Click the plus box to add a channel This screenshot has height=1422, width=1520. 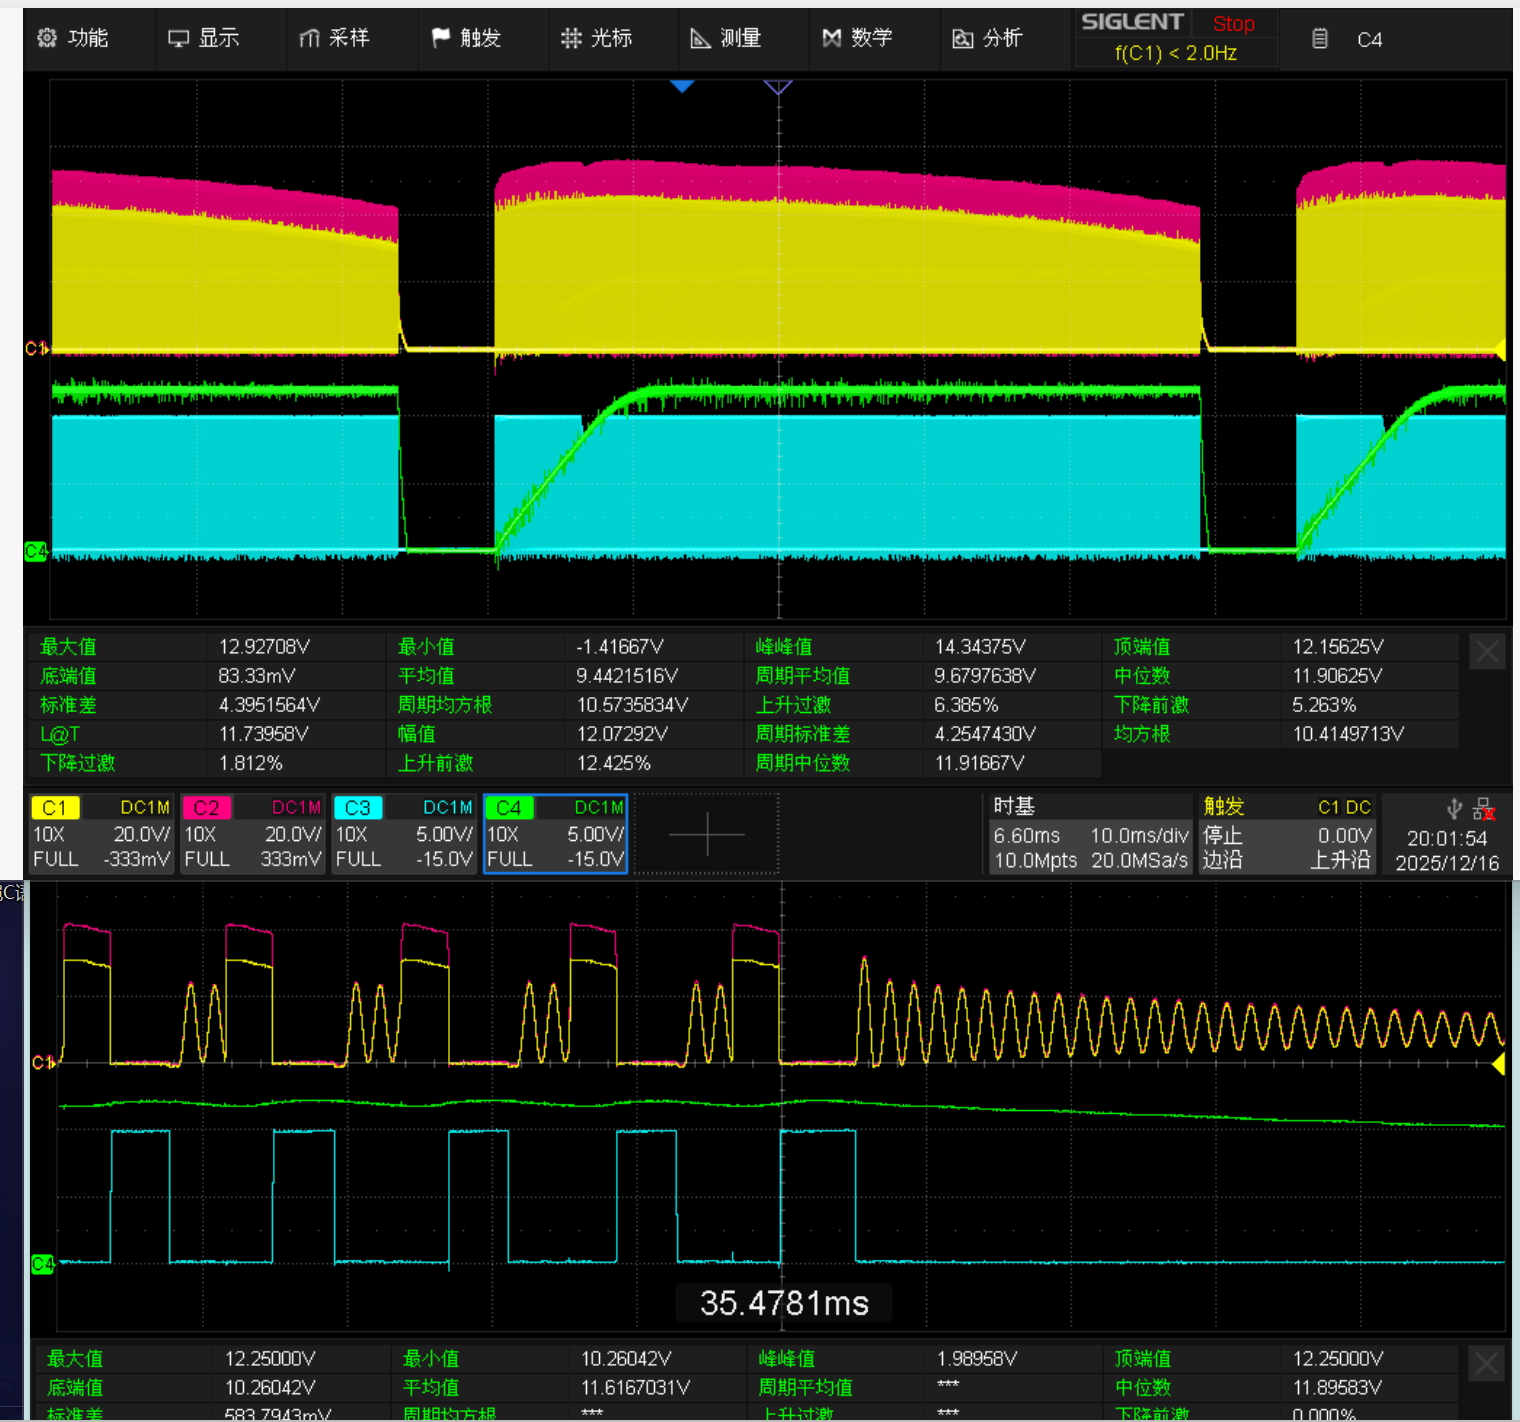pyautogui.click(x=706, y=834)
